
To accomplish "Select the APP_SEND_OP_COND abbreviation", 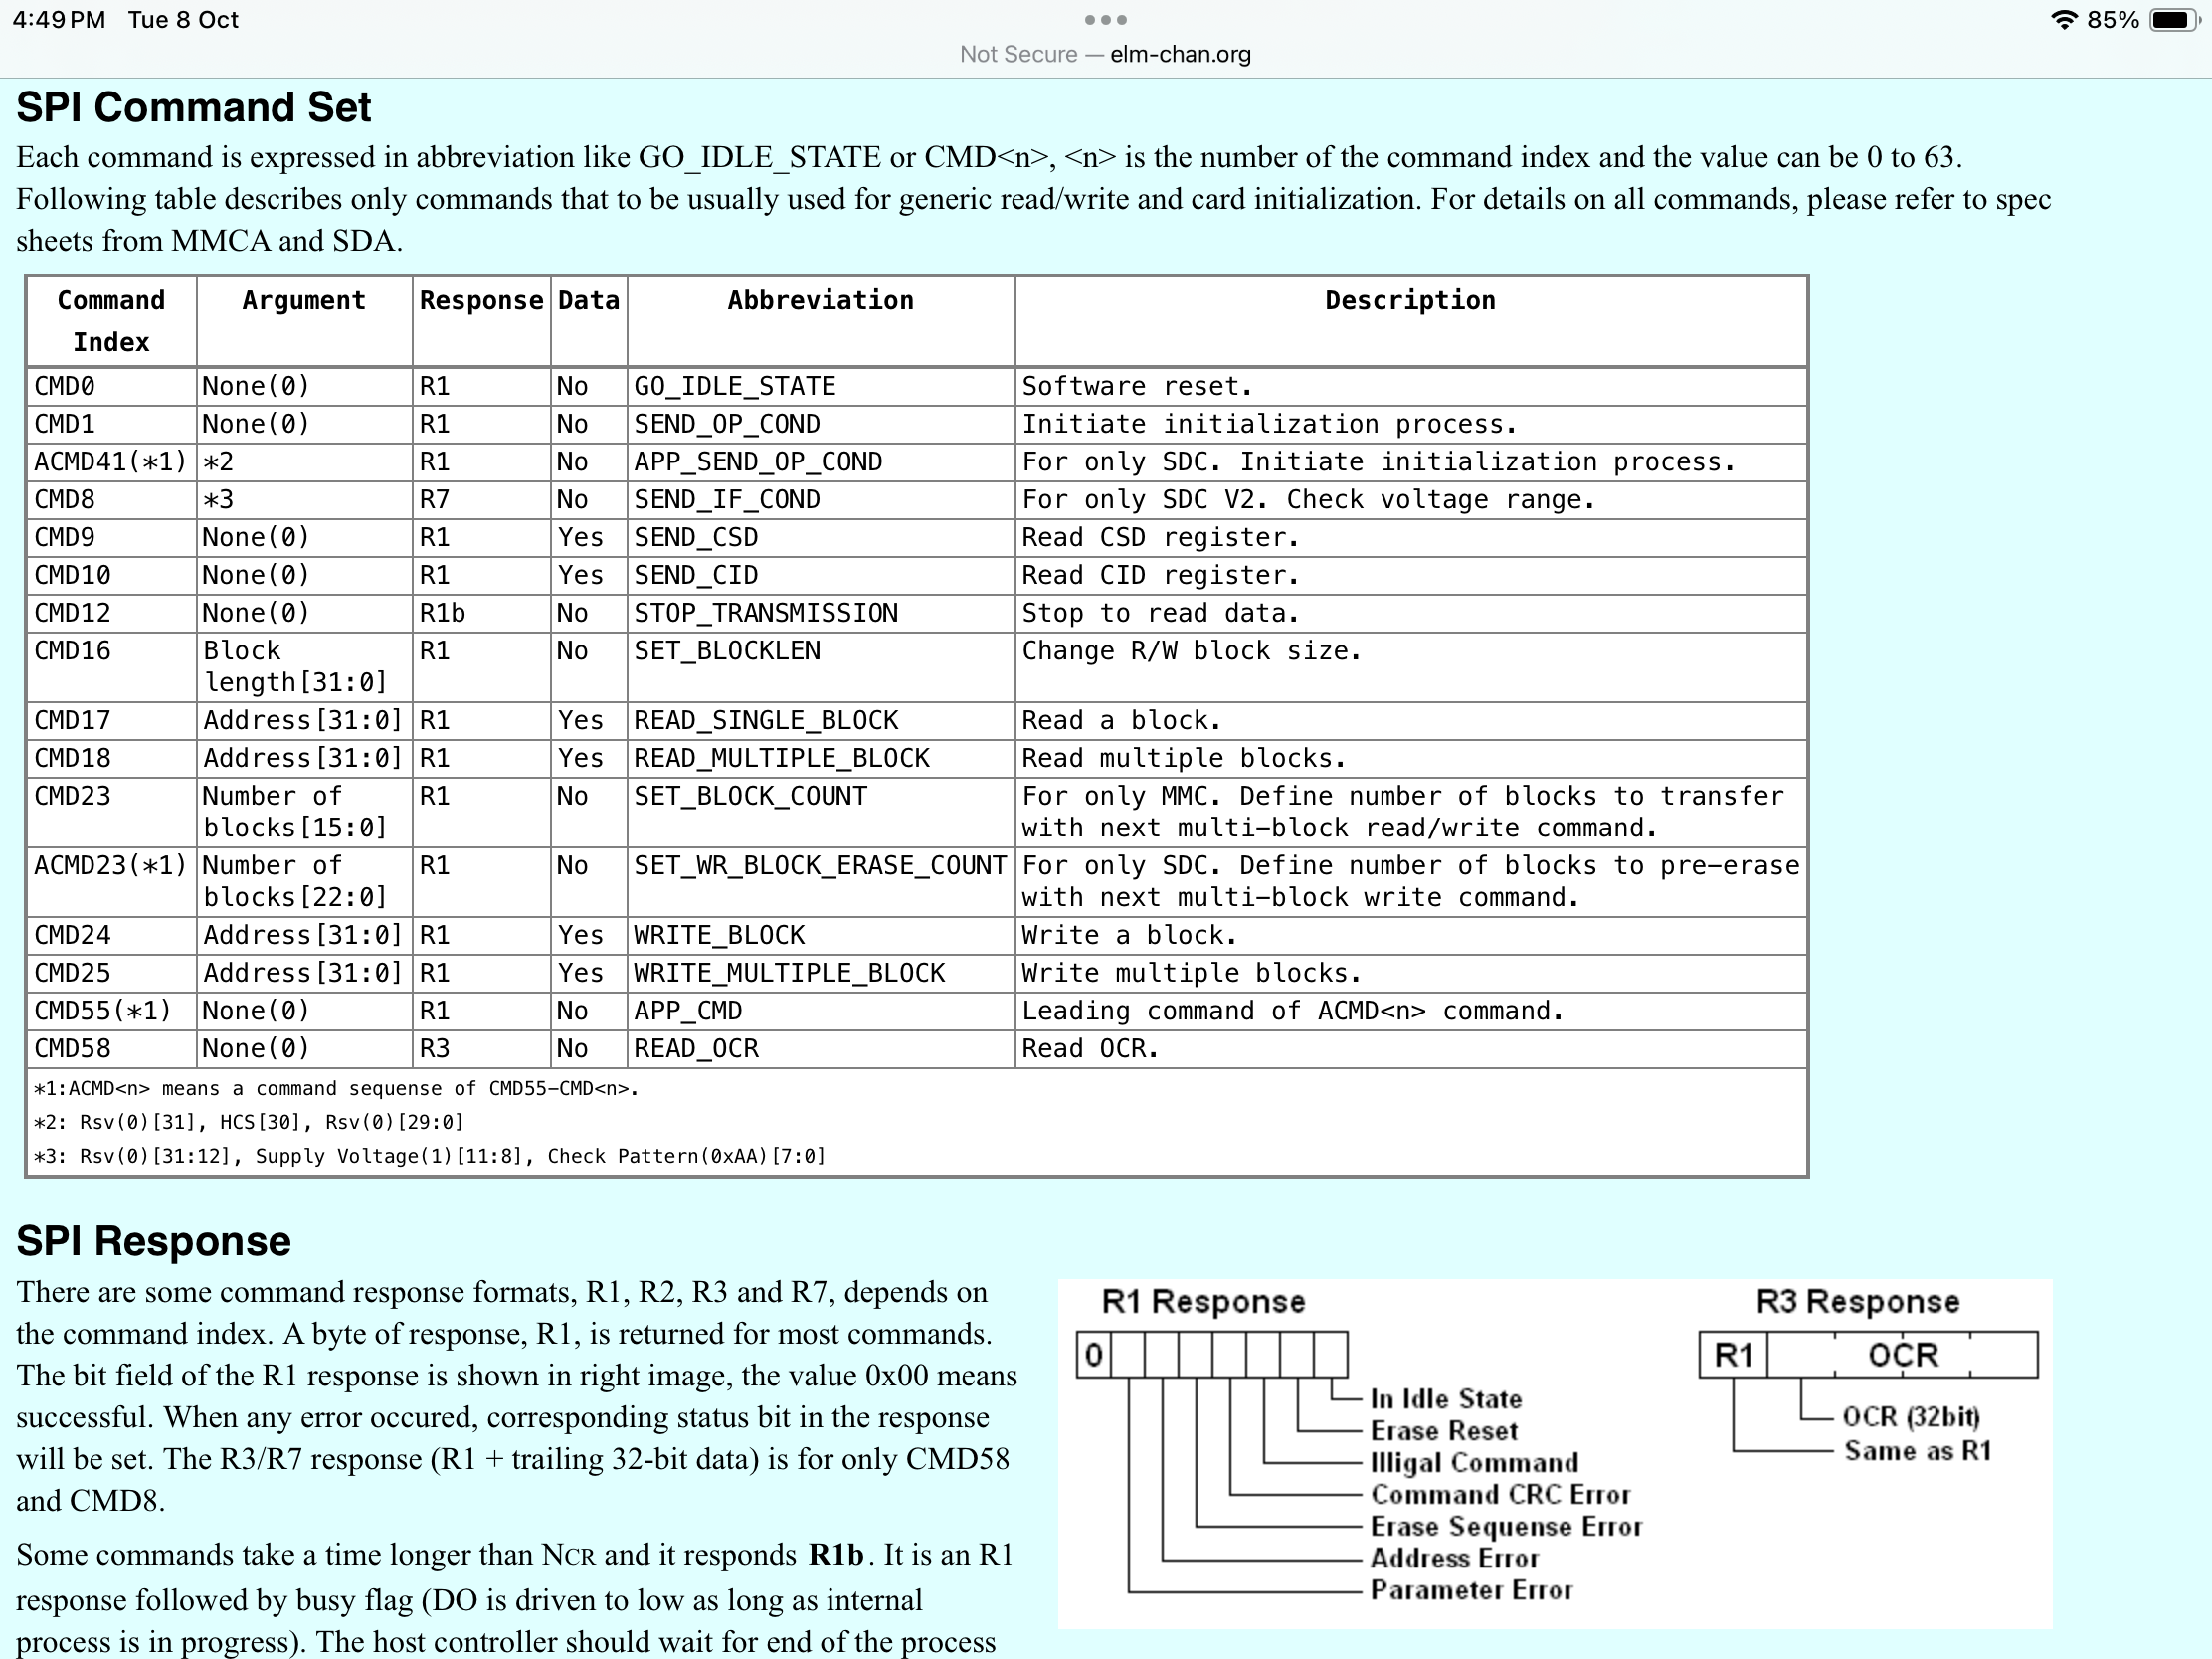I will [821, 462].
